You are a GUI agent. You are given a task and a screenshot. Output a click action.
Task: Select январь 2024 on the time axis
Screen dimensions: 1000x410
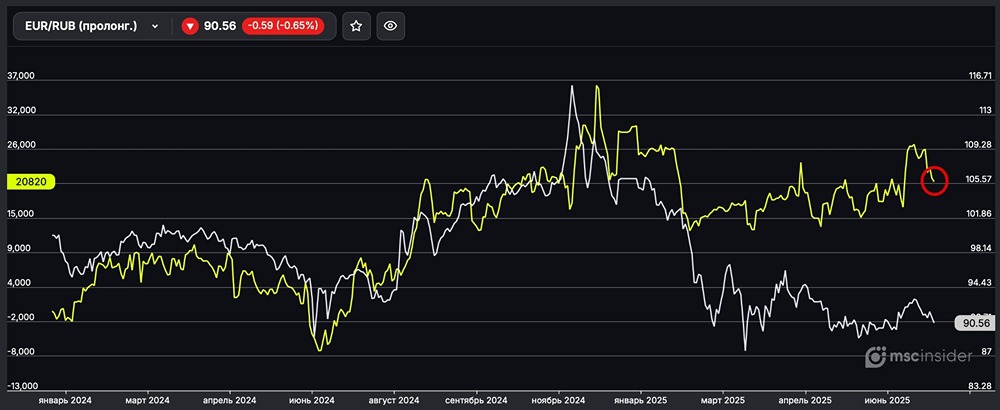[x=67, y=399]
